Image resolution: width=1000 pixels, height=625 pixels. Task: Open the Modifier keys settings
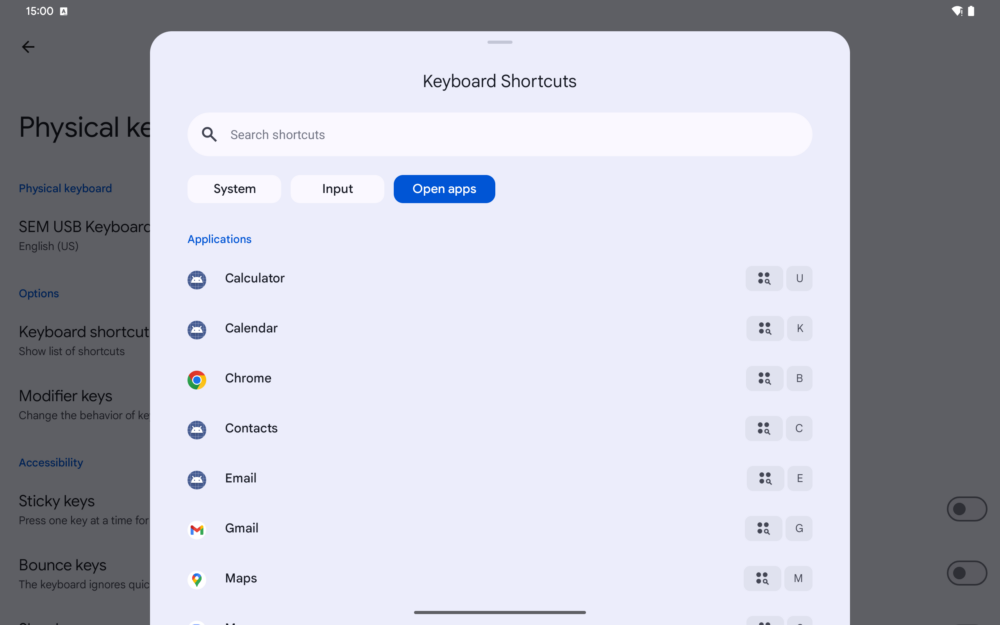pos(65,396)
